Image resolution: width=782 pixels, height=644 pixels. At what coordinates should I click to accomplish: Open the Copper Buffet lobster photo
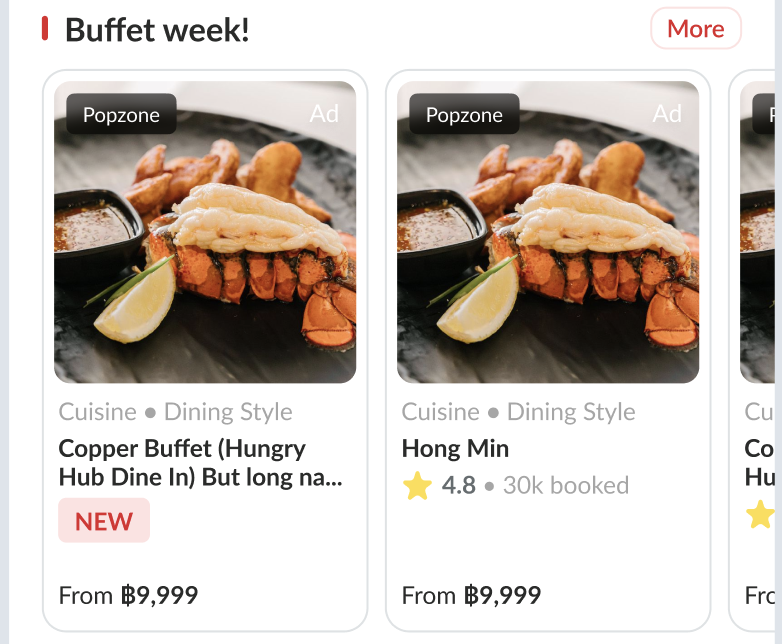pos(205,250)
